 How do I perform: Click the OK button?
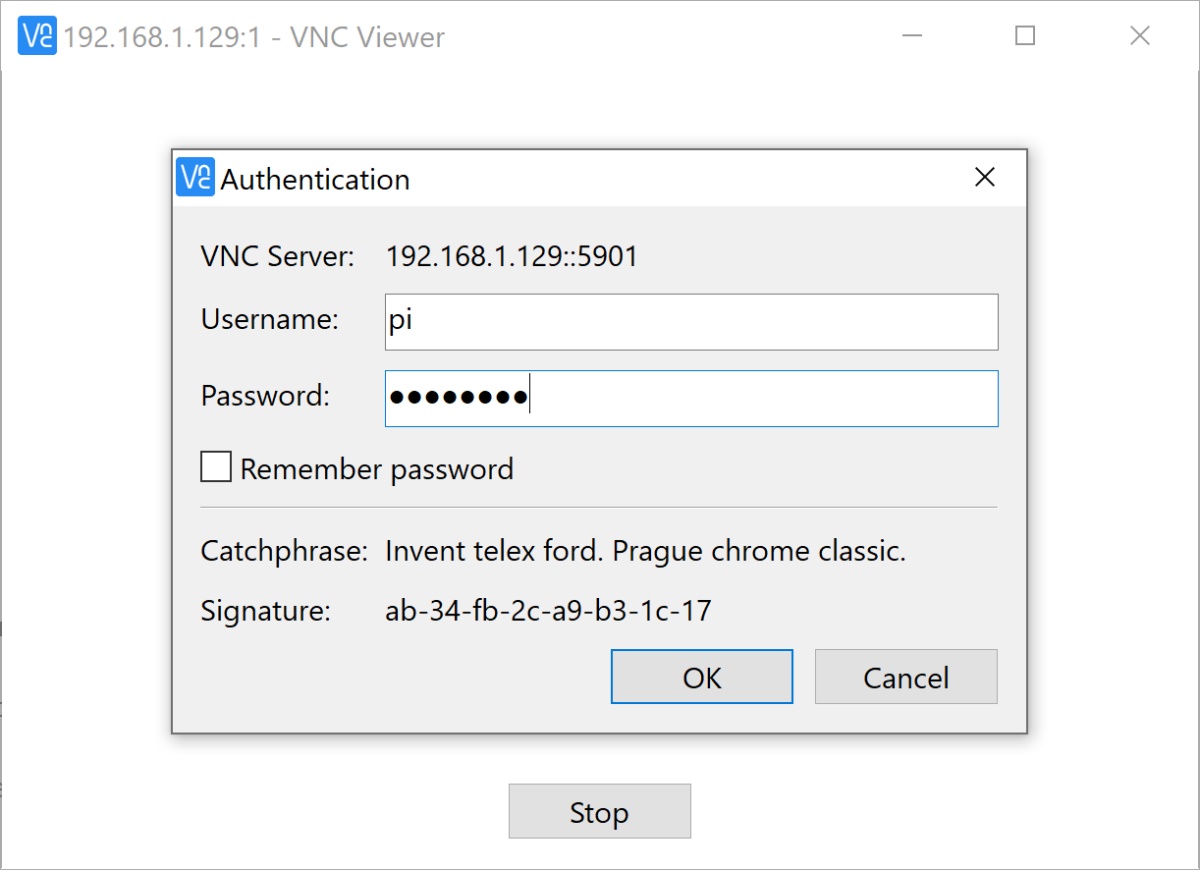pyautogui.click(x=701, y=676)
